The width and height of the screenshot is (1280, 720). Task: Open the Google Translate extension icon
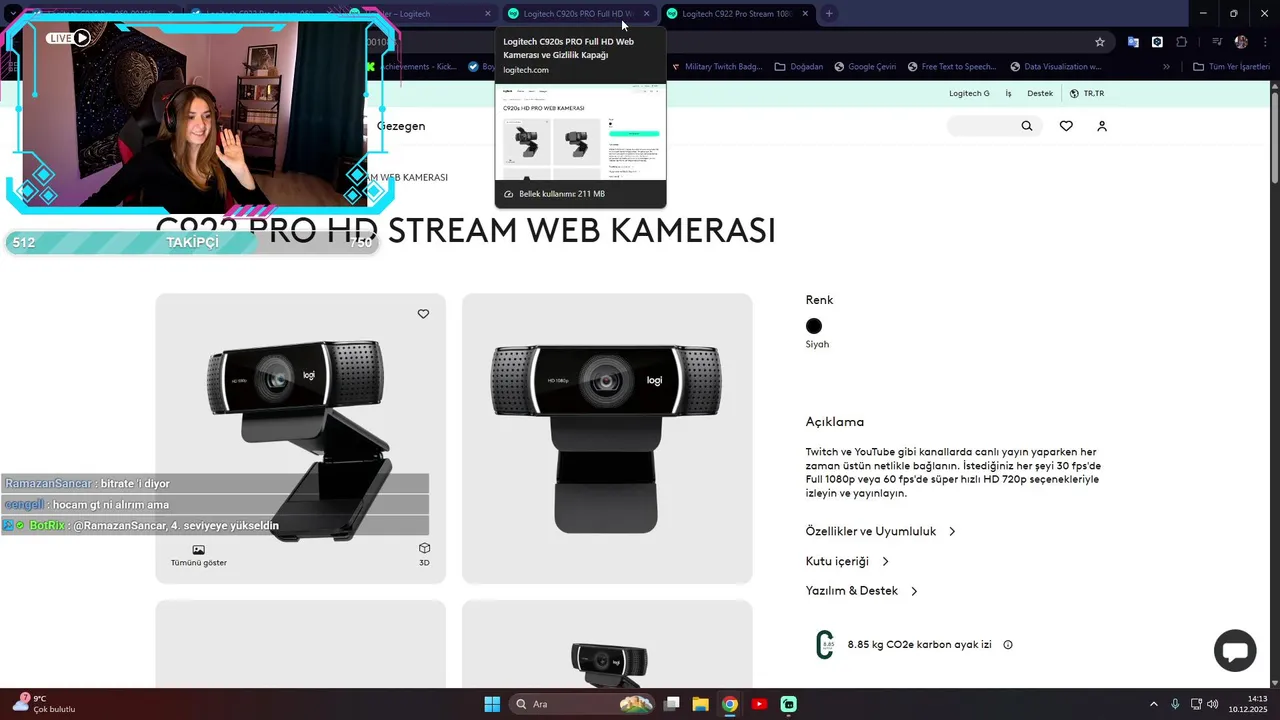coord(1133,42)
